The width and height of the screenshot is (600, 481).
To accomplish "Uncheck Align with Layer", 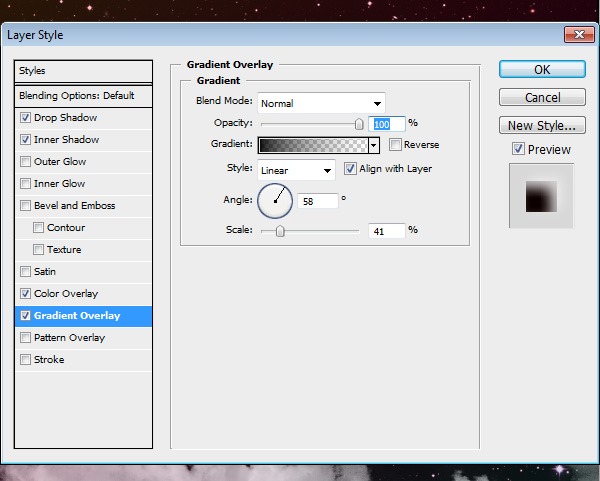I will (350, 169).
